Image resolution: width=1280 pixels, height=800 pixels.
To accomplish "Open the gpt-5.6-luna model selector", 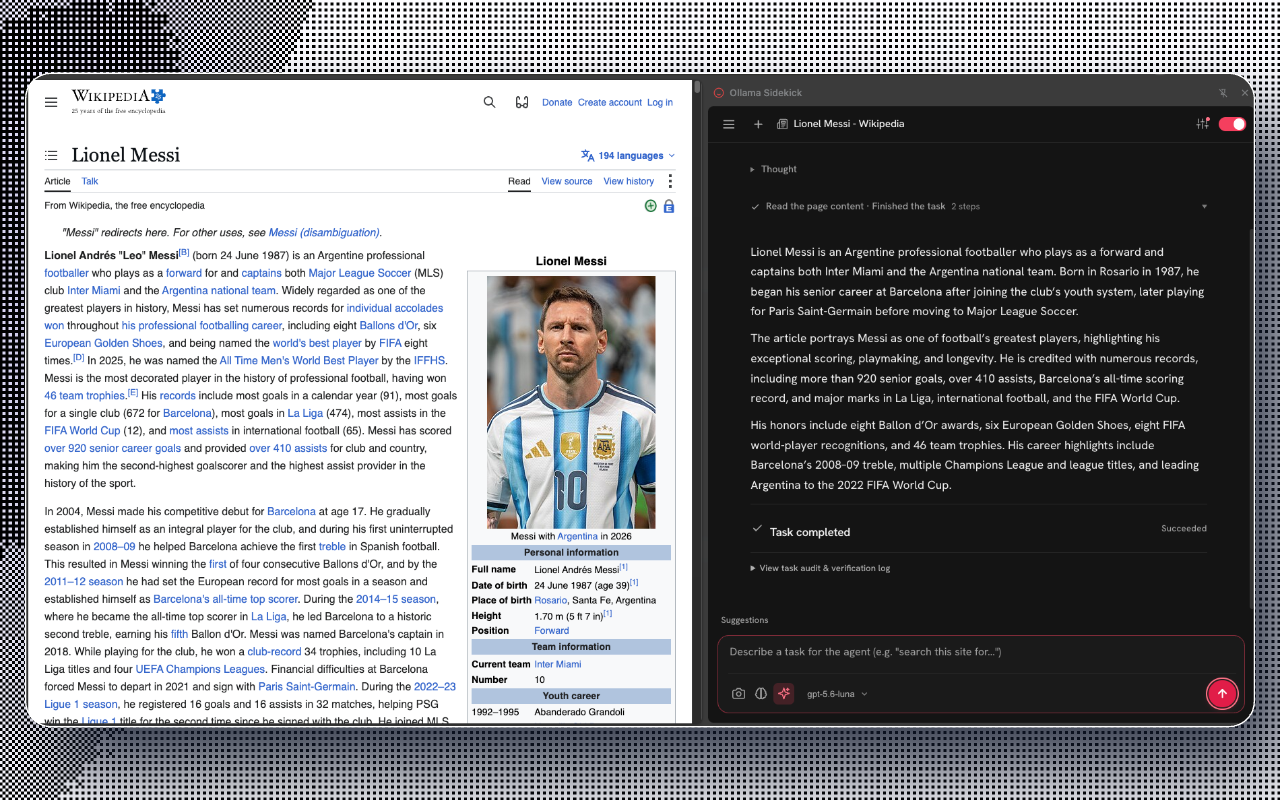I will pyautogui.click(x=837, y=694).
